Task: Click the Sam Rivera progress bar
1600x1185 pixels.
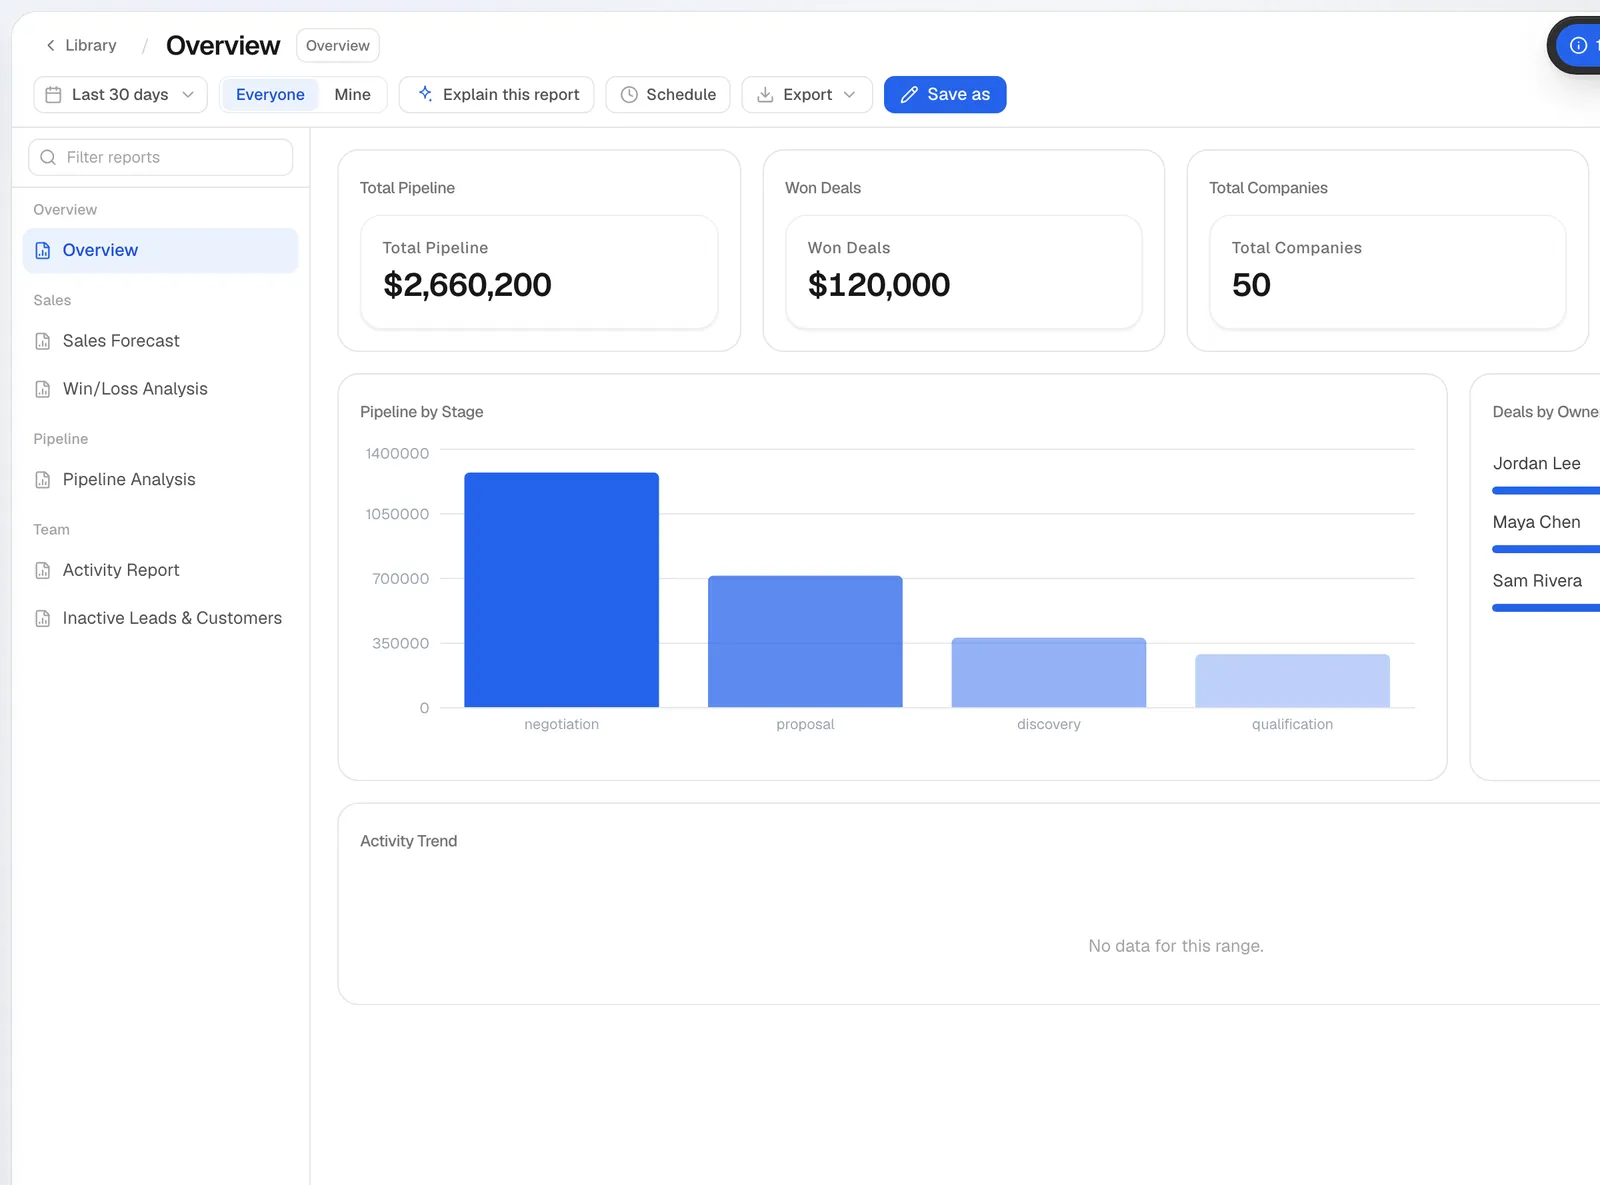Action: tap(1546, 607)
